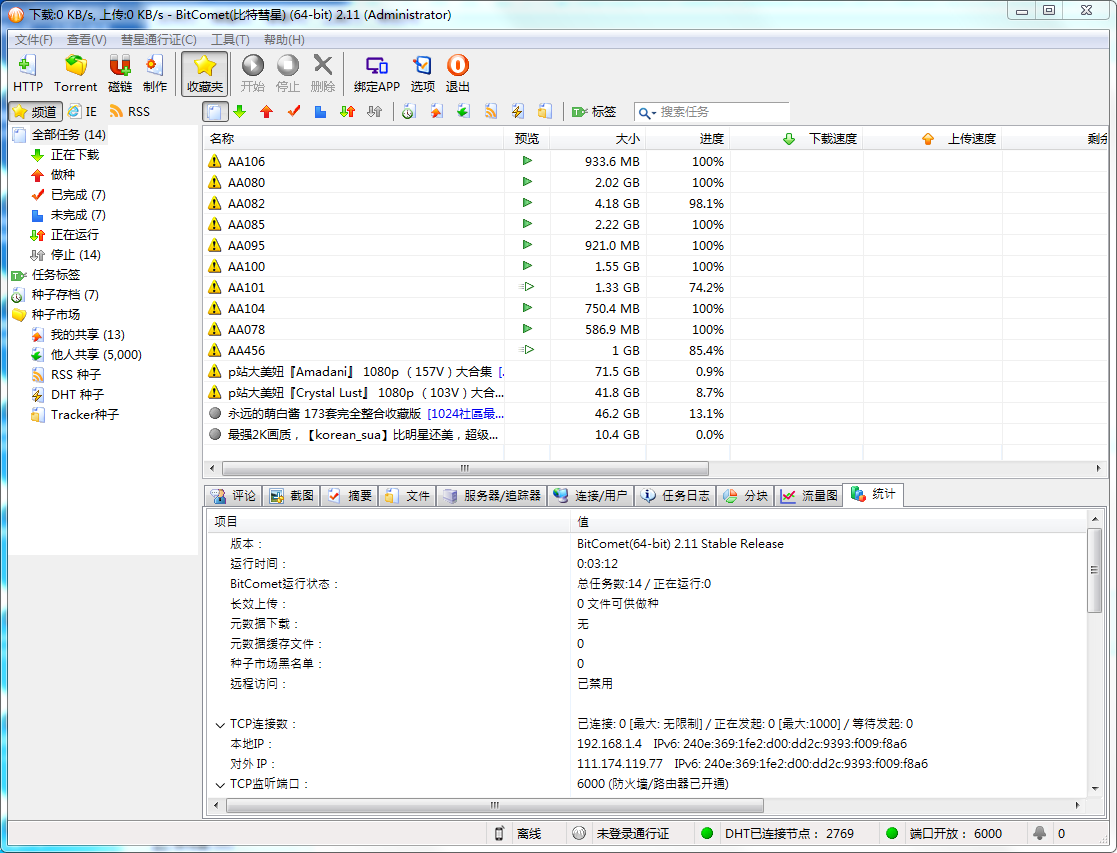The image size is (1117, 853).
Task: Select 种子存档 (7) in sidebar tree
Action: pos(65,294)
